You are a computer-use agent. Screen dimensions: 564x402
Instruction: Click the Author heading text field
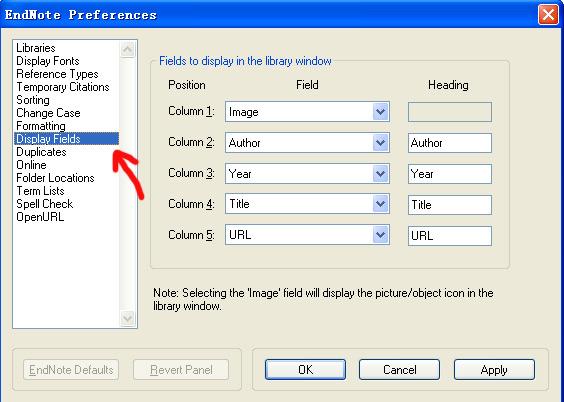click(x=450, y=143)
